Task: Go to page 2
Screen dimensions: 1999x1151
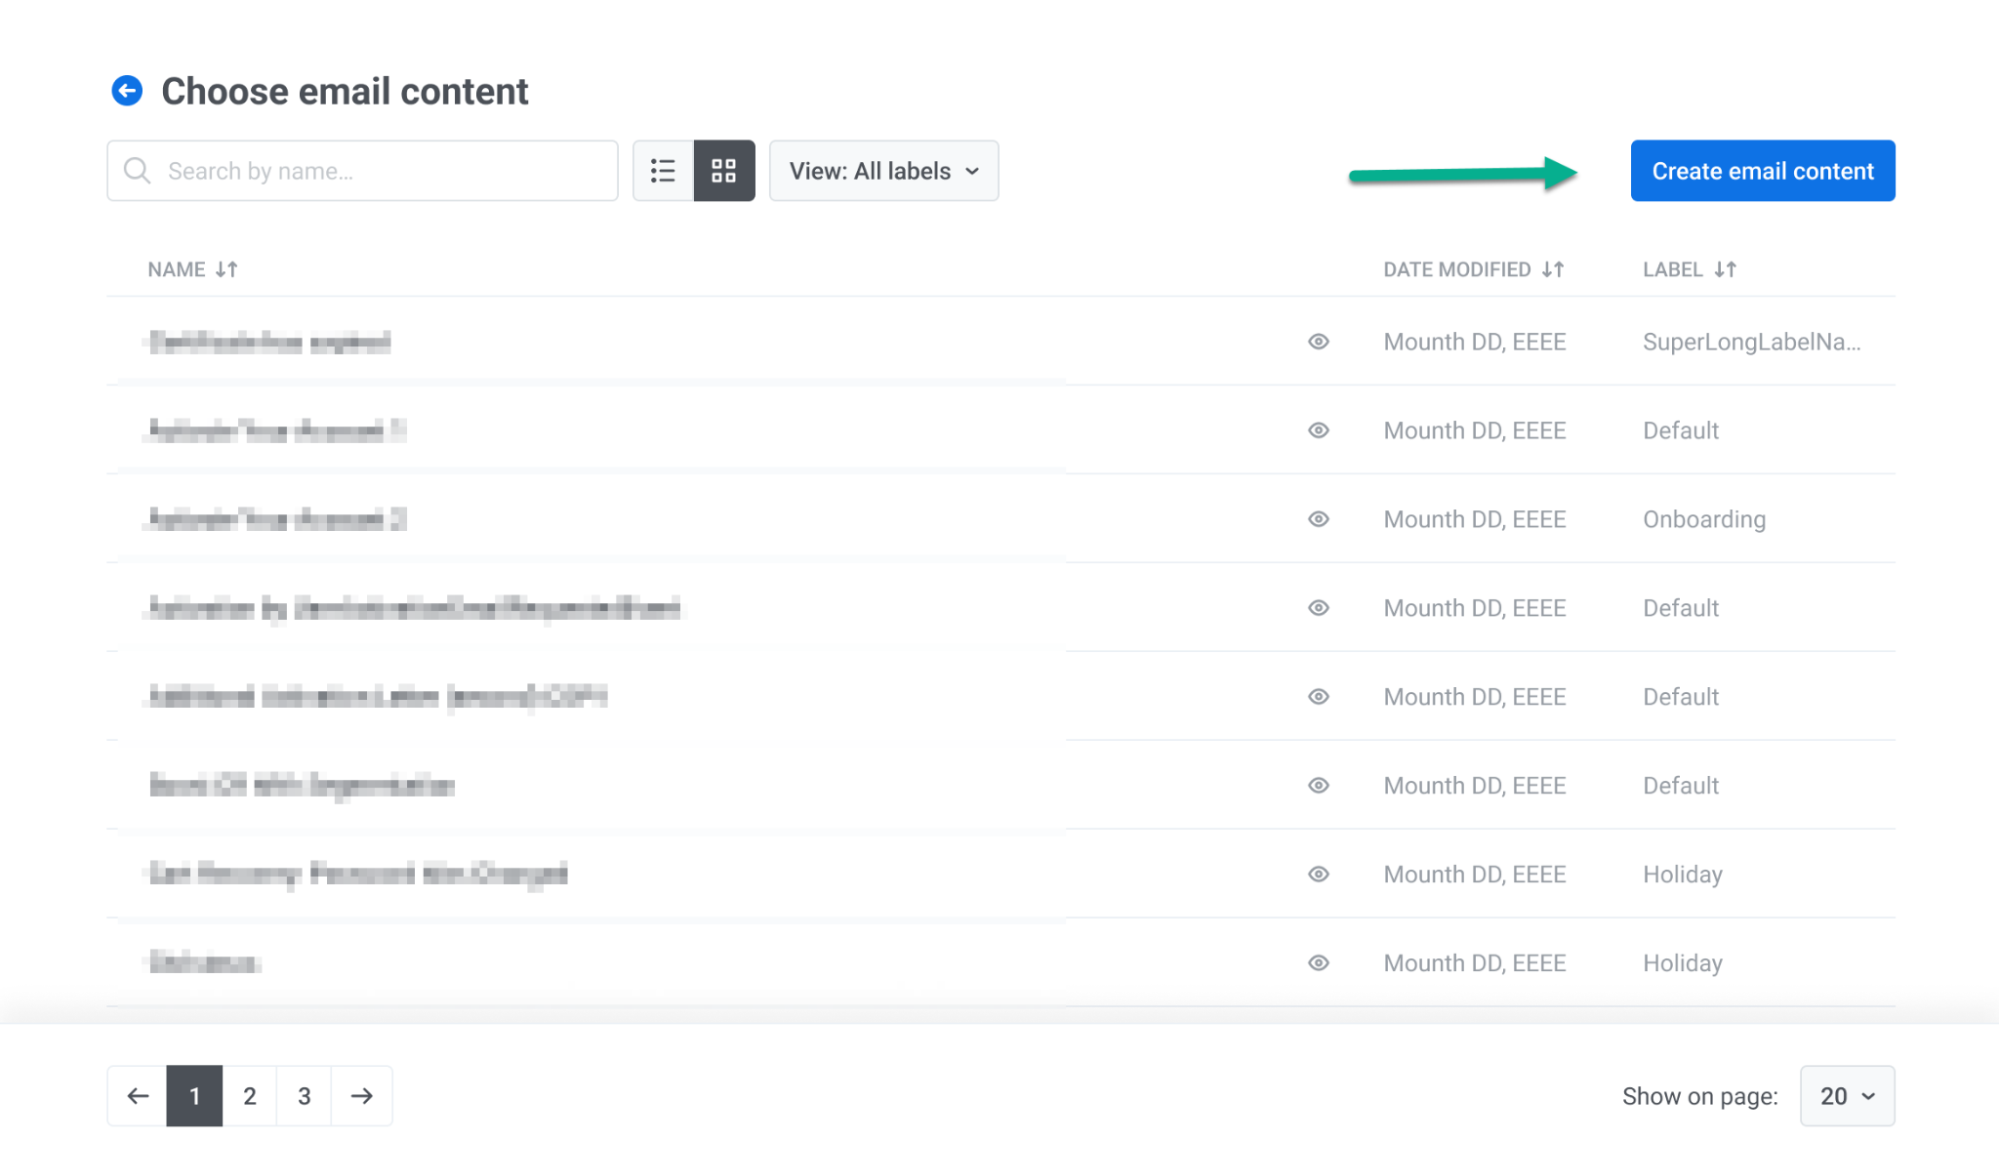Action: pos(249,1096)
